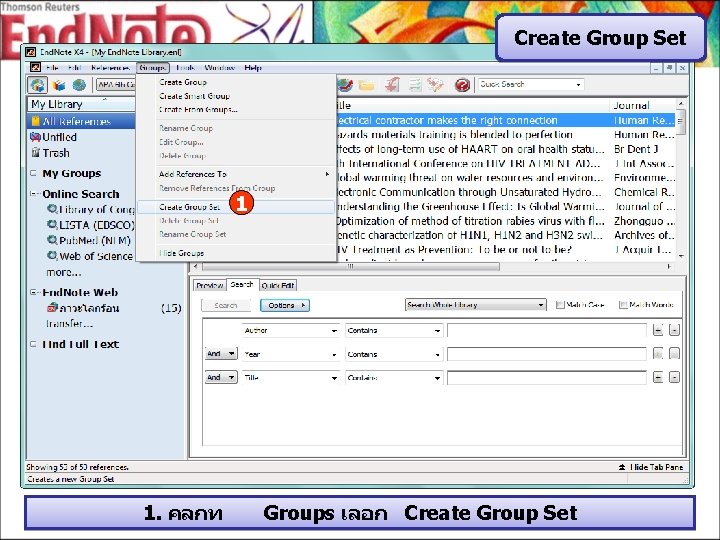
Task: Collapse the EndNote Web group set
Action: tap(33, 292)
